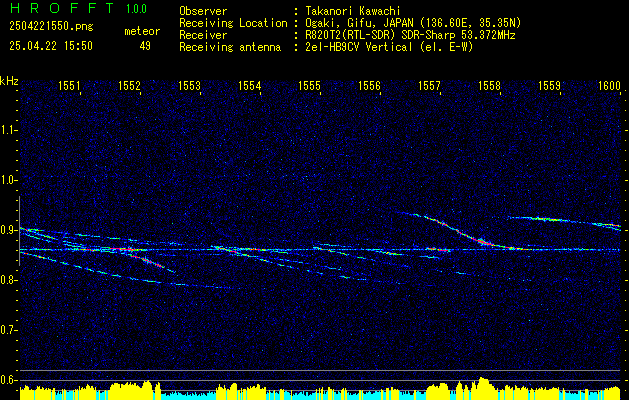Screen dimensions: 629x400
Task: Click time axis tick 1551
Action: (x=69, y=85)
